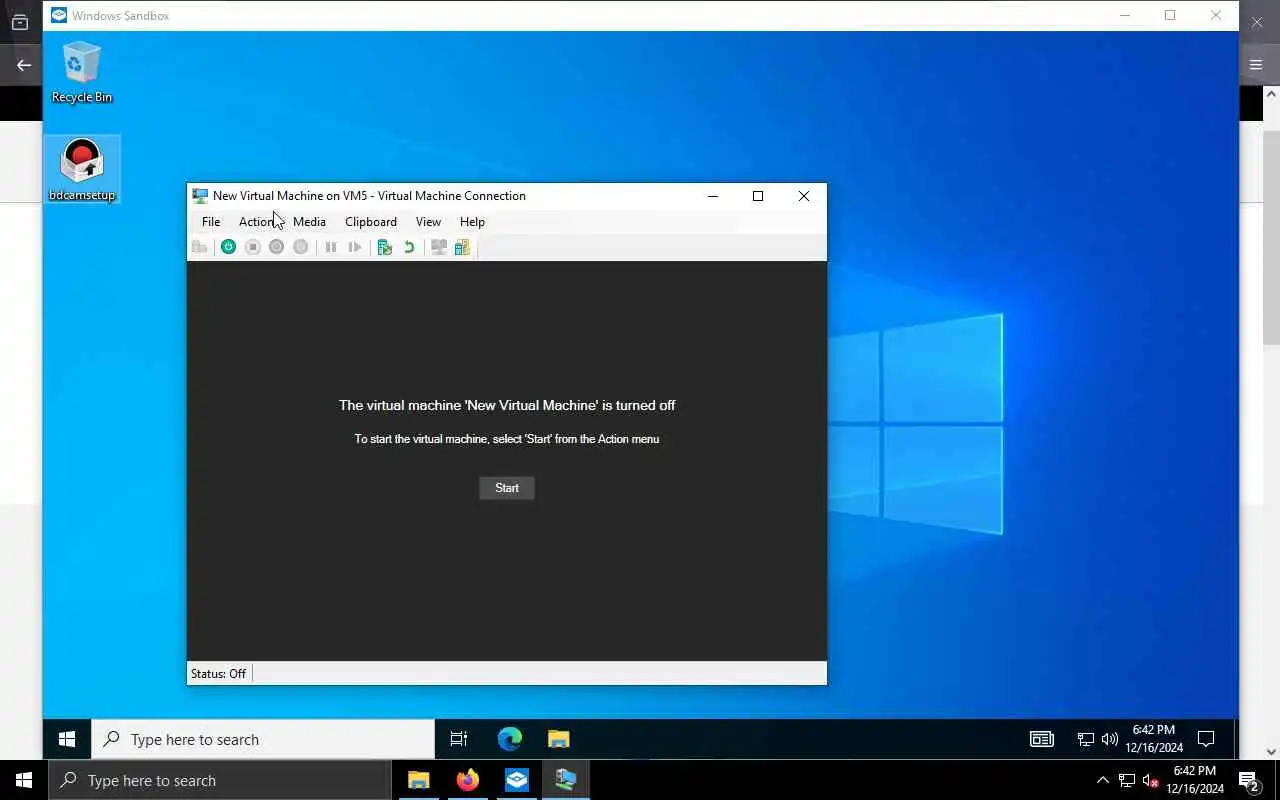Click the Start button in VM window
The width and height of the screenshot is (1280, 800).
tap(507, 488)
